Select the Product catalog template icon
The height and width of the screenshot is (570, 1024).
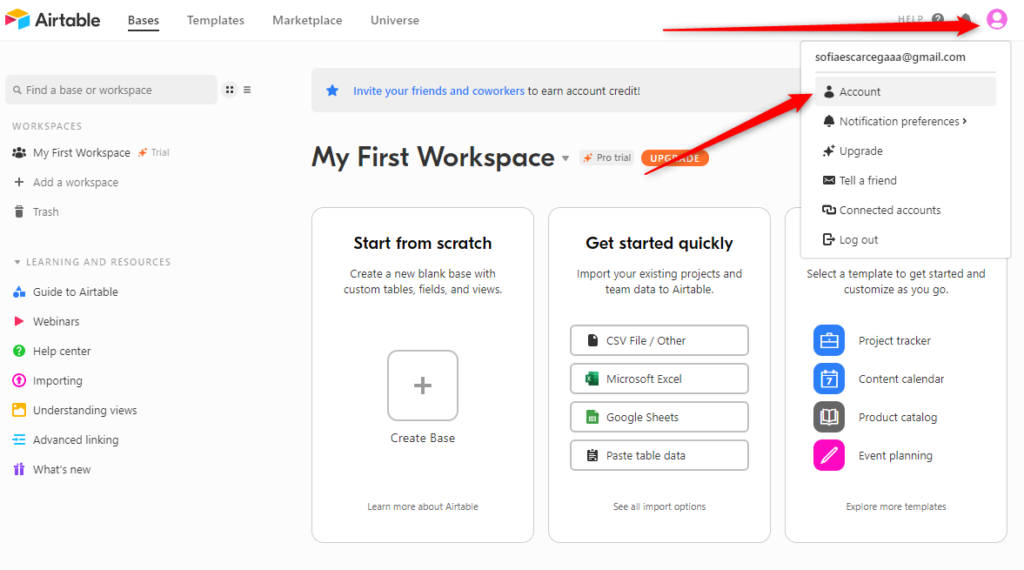829,417
